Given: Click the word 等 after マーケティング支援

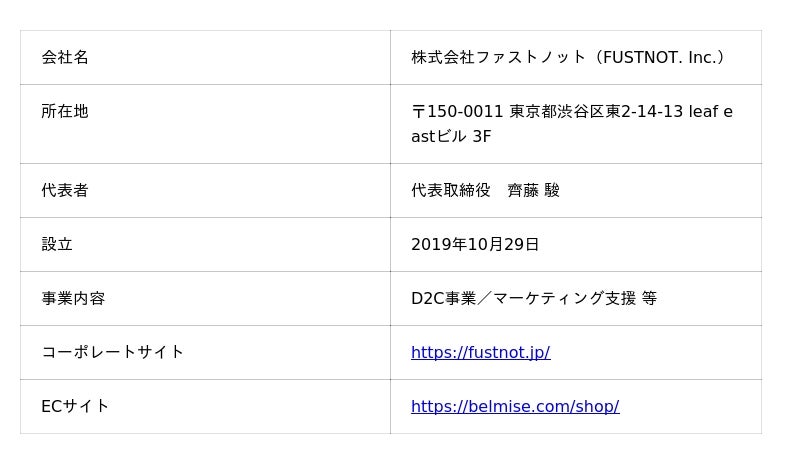Looking at the screenshot, I should (649, 298).
